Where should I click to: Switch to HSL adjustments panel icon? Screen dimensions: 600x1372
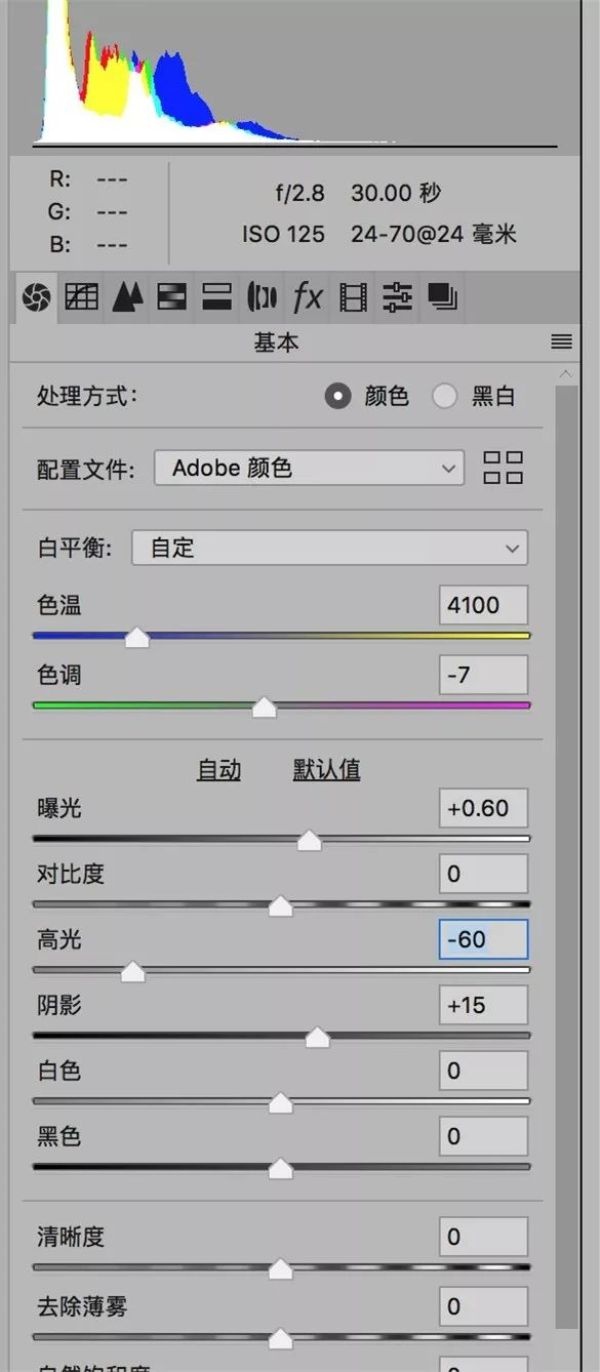click(172, 296)
